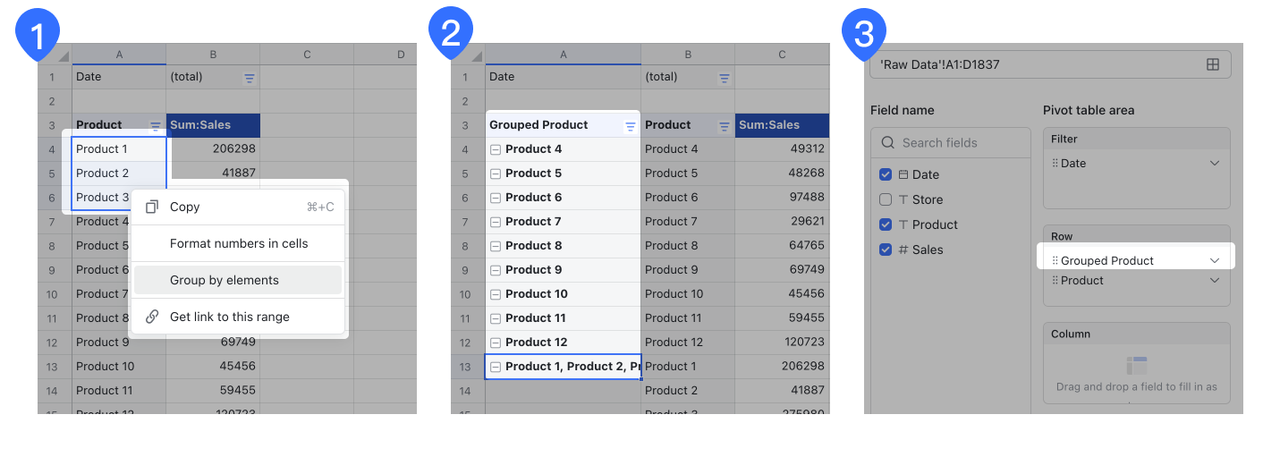Image resolution: width=1280 pixels, height=457 pixels.
Task: Click the filter icon in the (total) cell
Action: pyautogui.click(x=249, y=77)
